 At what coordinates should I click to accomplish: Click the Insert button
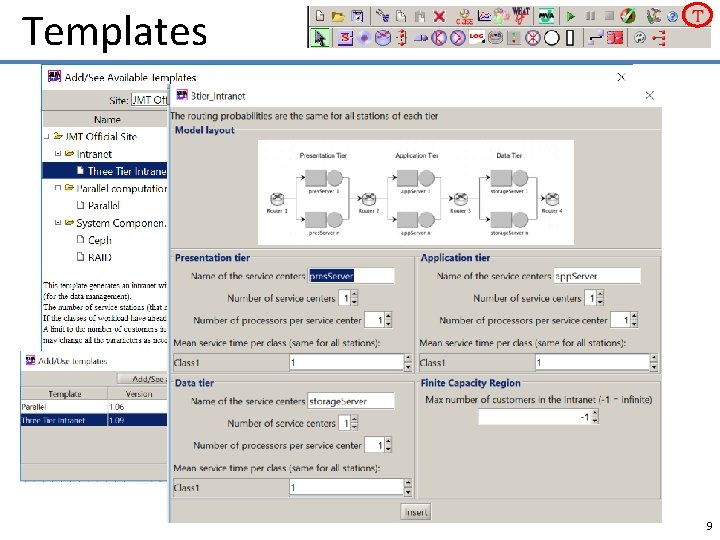pyautogui.click(x=416, y=512)
